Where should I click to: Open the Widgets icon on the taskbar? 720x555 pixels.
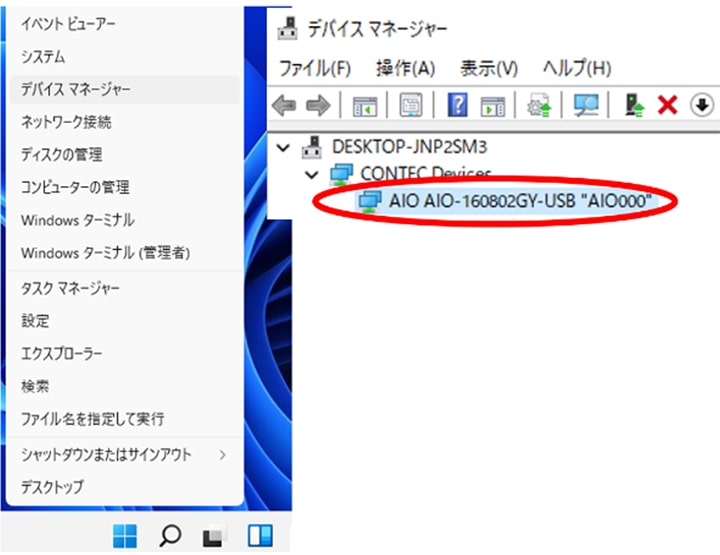[x=260, y=536]
